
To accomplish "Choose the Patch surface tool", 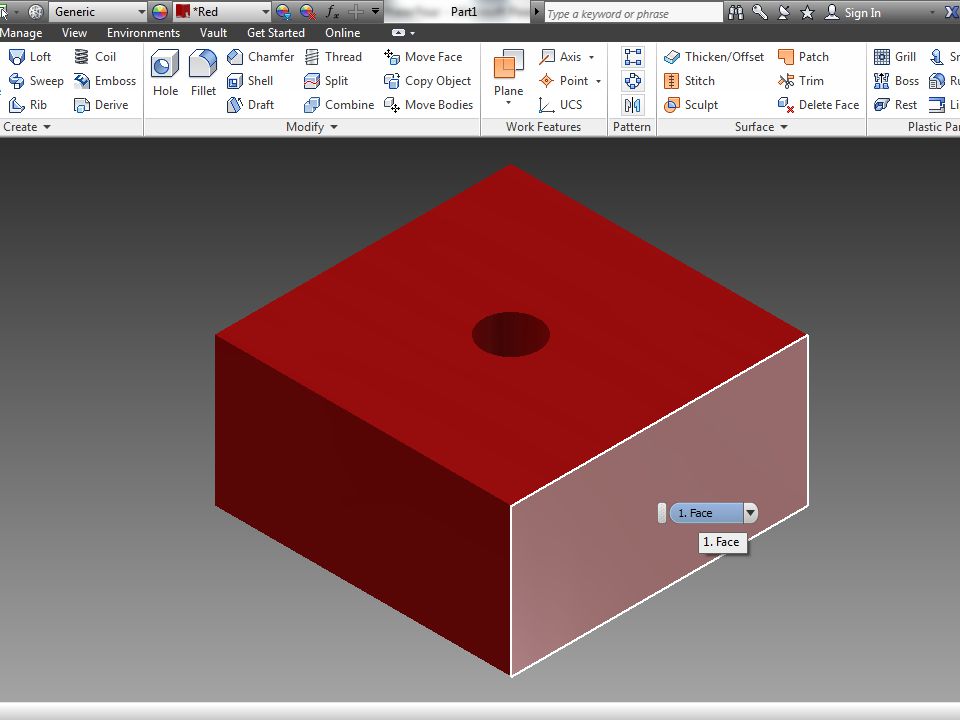I will [x=803, y=57].
